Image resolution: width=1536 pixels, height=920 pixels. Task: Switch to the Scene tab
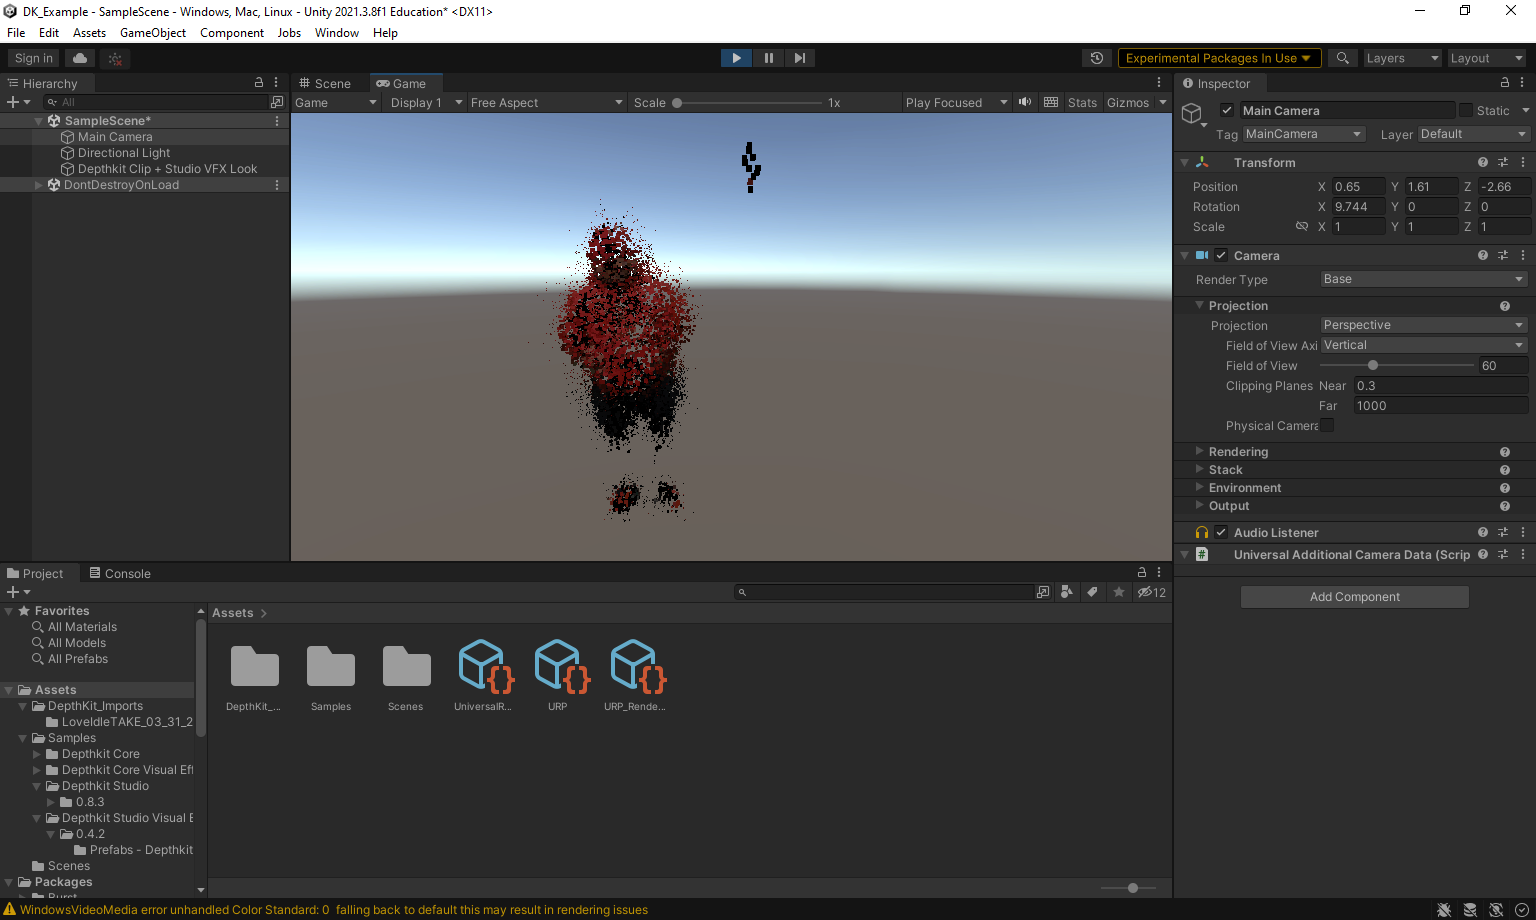coord(330,83)
